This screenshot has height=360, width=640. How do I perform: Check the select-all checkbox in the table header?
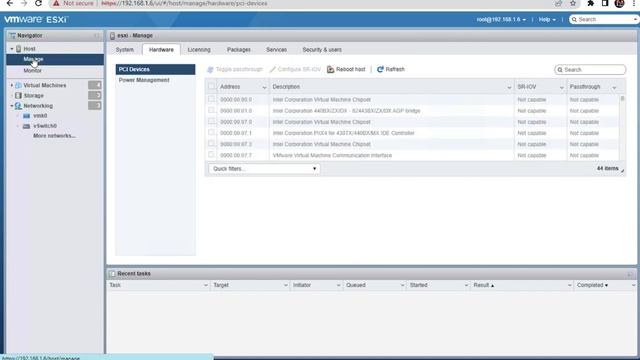click(x=211, y=86)
